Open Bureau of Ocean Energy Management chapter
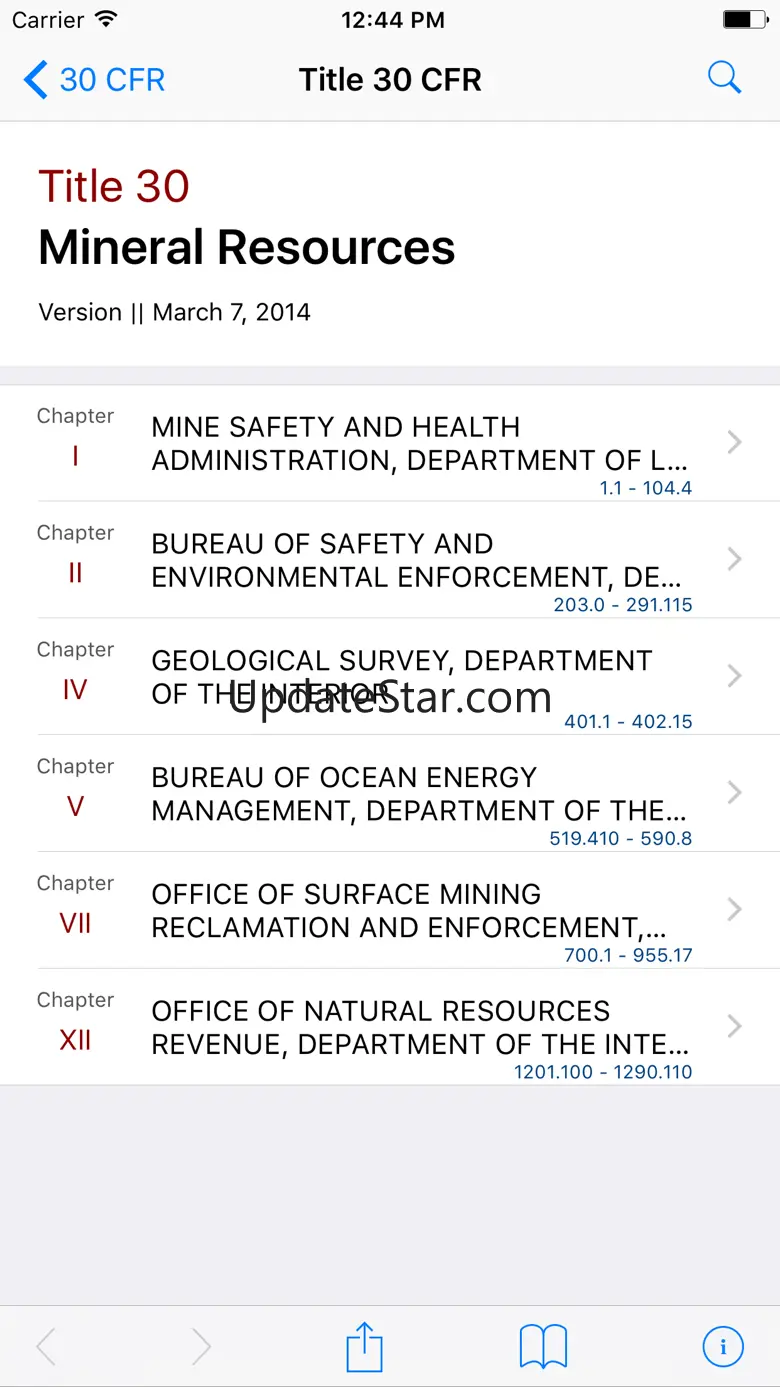 tap(418, 794)
